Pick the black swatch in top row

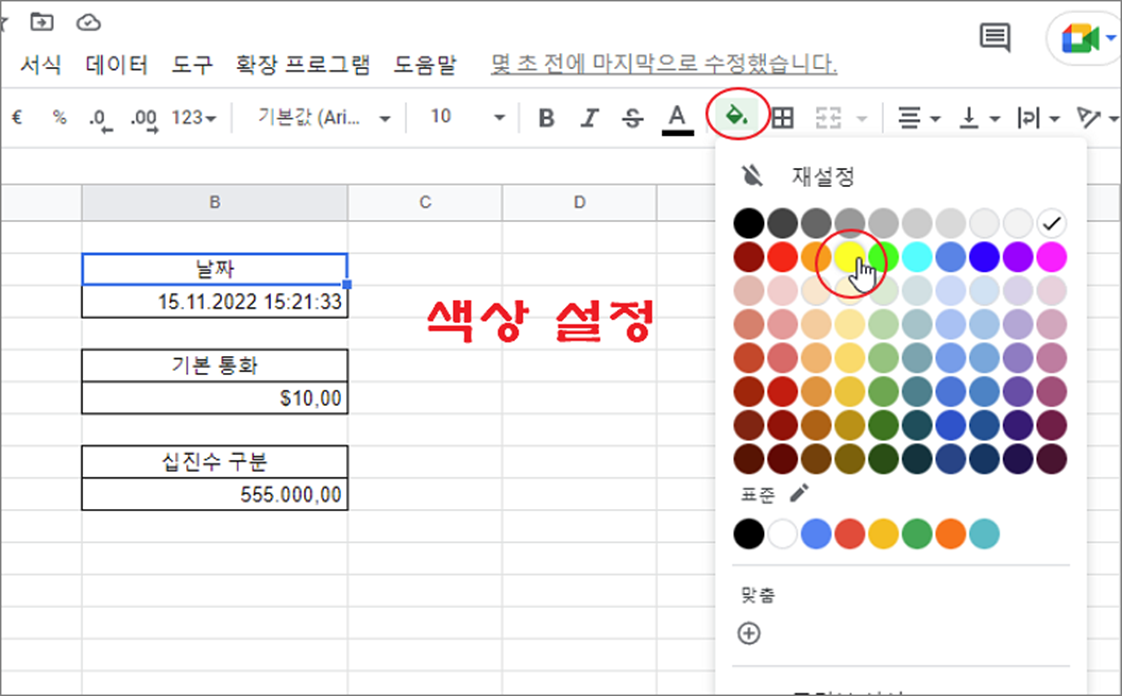click(x=748, y=223)
